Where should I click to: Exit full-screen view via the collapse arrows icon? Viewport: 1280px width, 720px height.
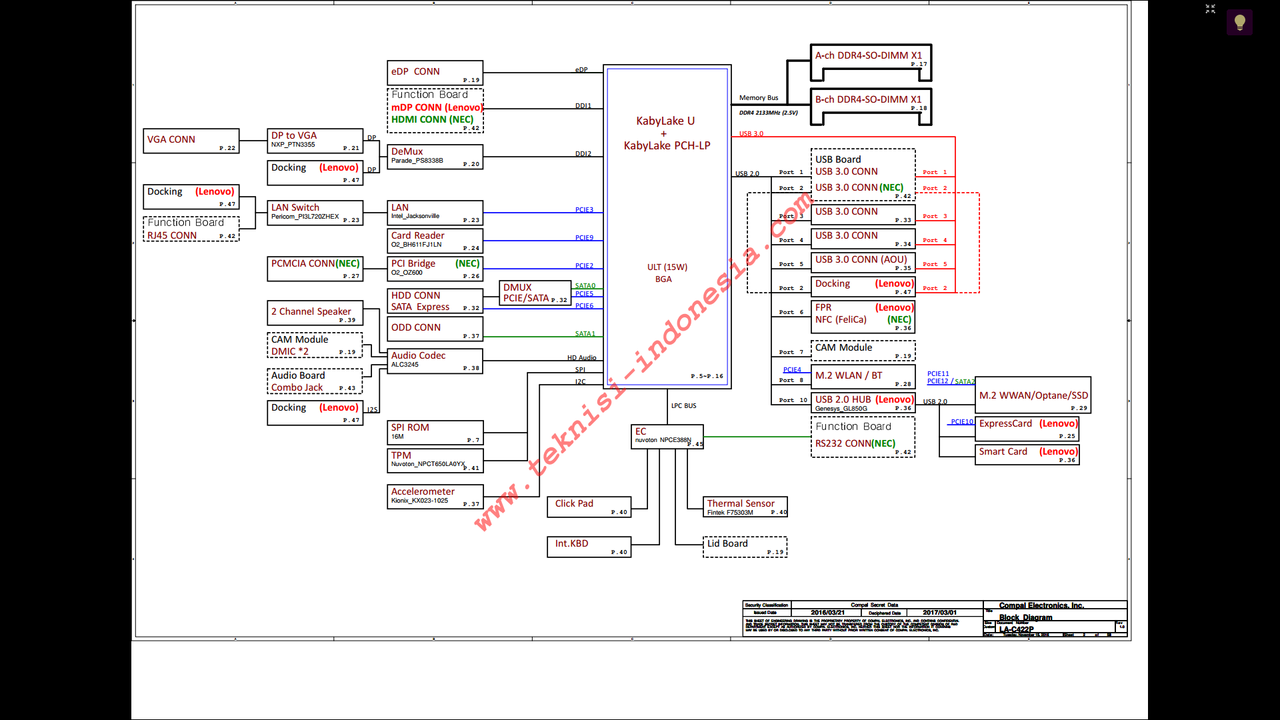pos(1210,9)
